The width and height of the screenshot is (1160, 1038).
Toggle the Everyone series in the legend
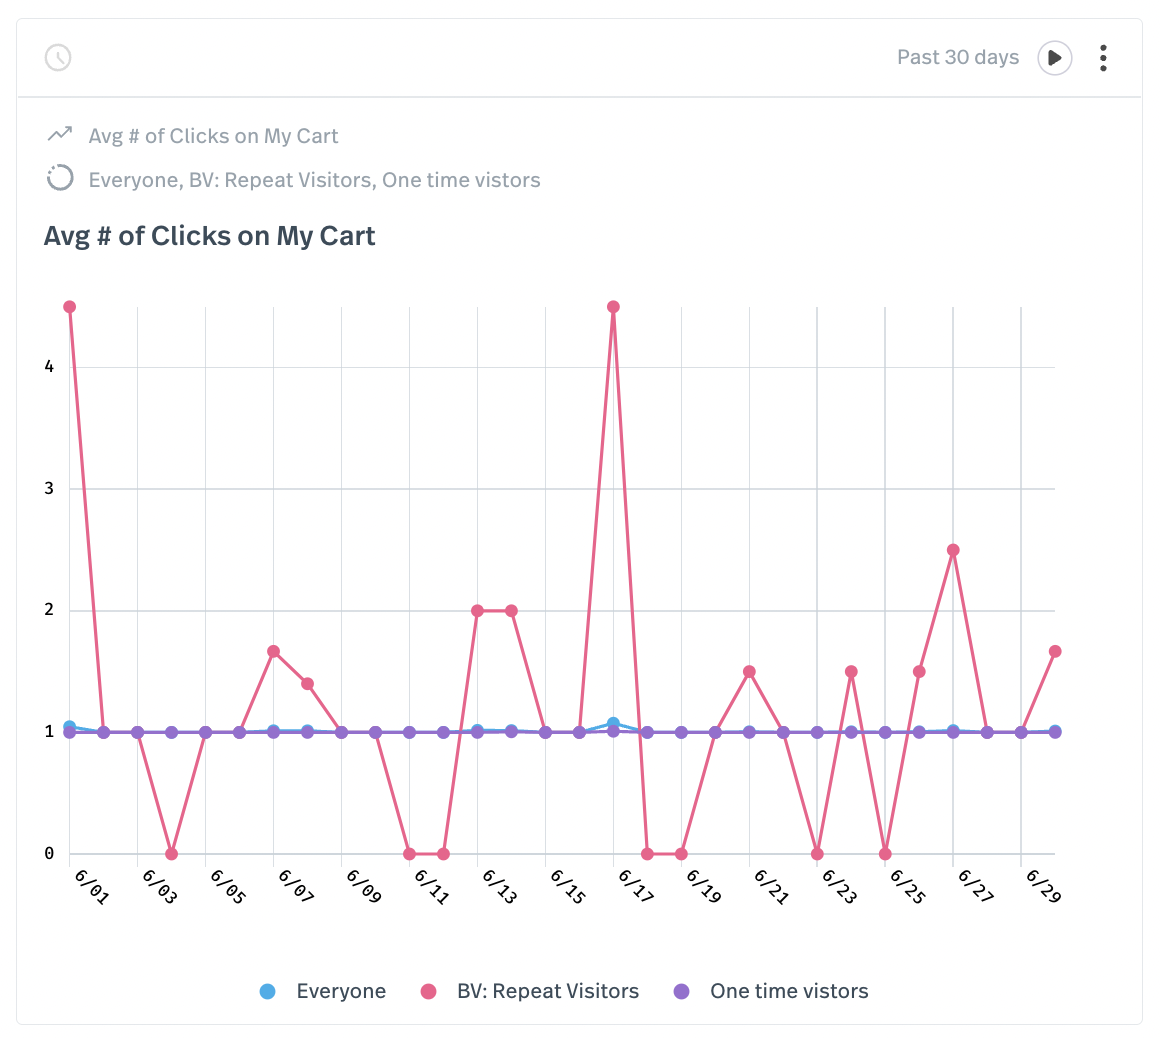(x=340, y=991)
